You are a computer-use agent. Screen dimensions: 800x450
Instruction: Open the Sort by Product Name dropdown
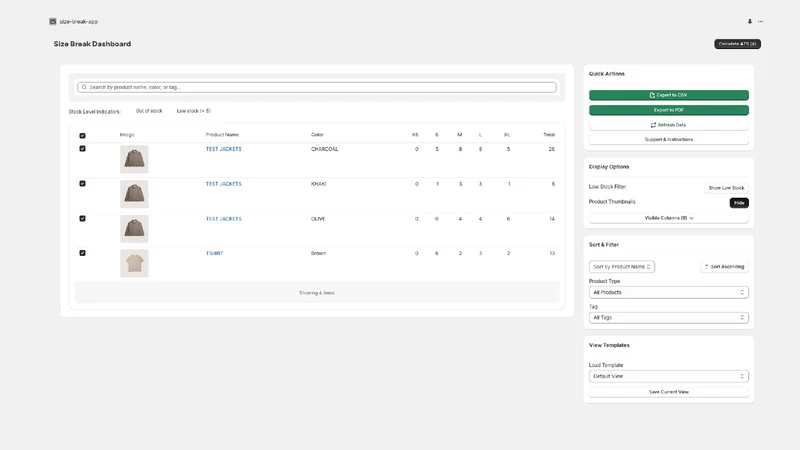point(621,266)
